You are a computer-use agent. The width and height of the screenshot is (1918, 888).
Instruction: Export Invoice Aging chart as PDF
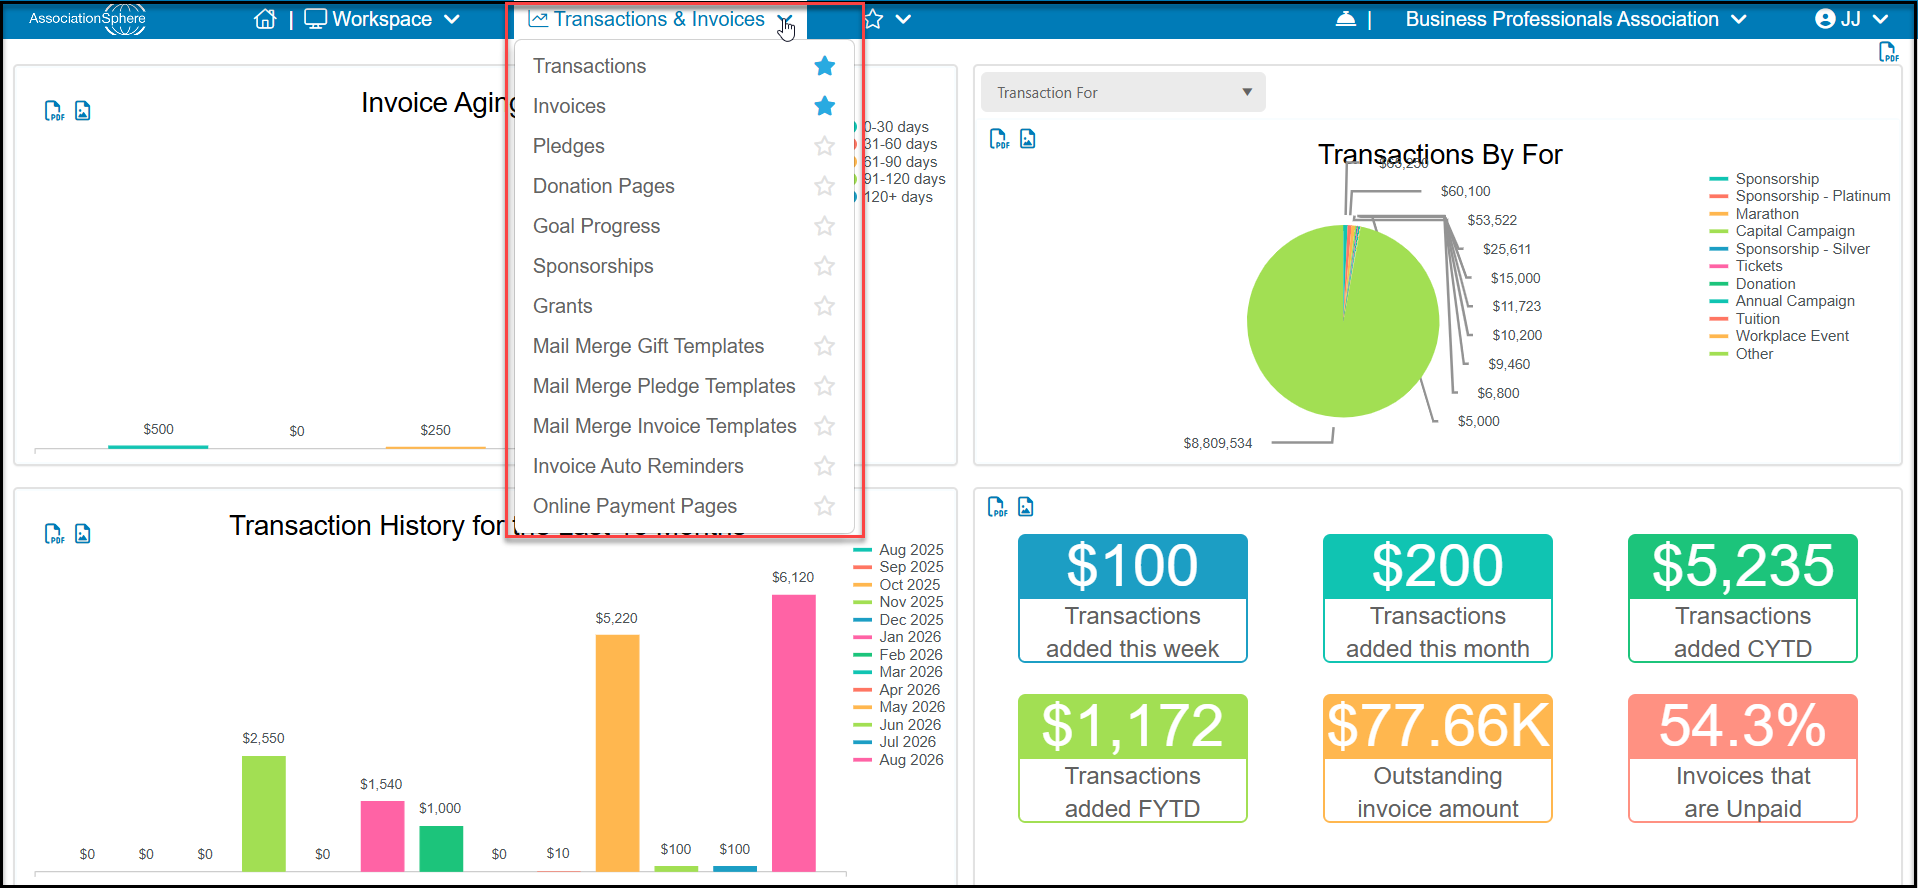(x=54, y=111)
